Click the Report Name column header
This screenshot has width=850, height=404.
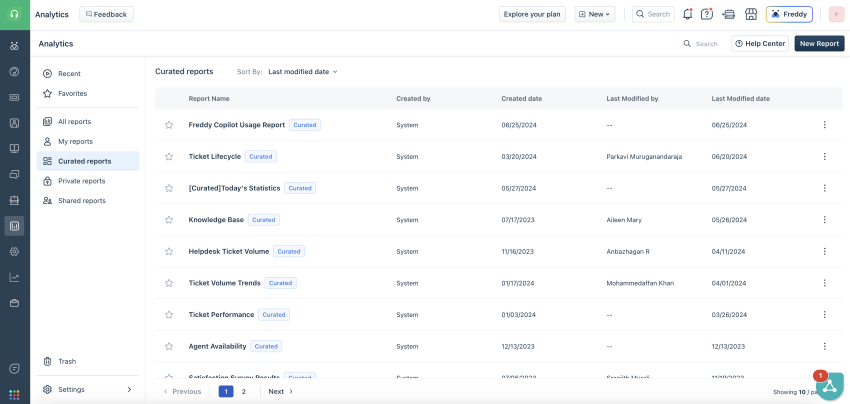coord(209,99)
